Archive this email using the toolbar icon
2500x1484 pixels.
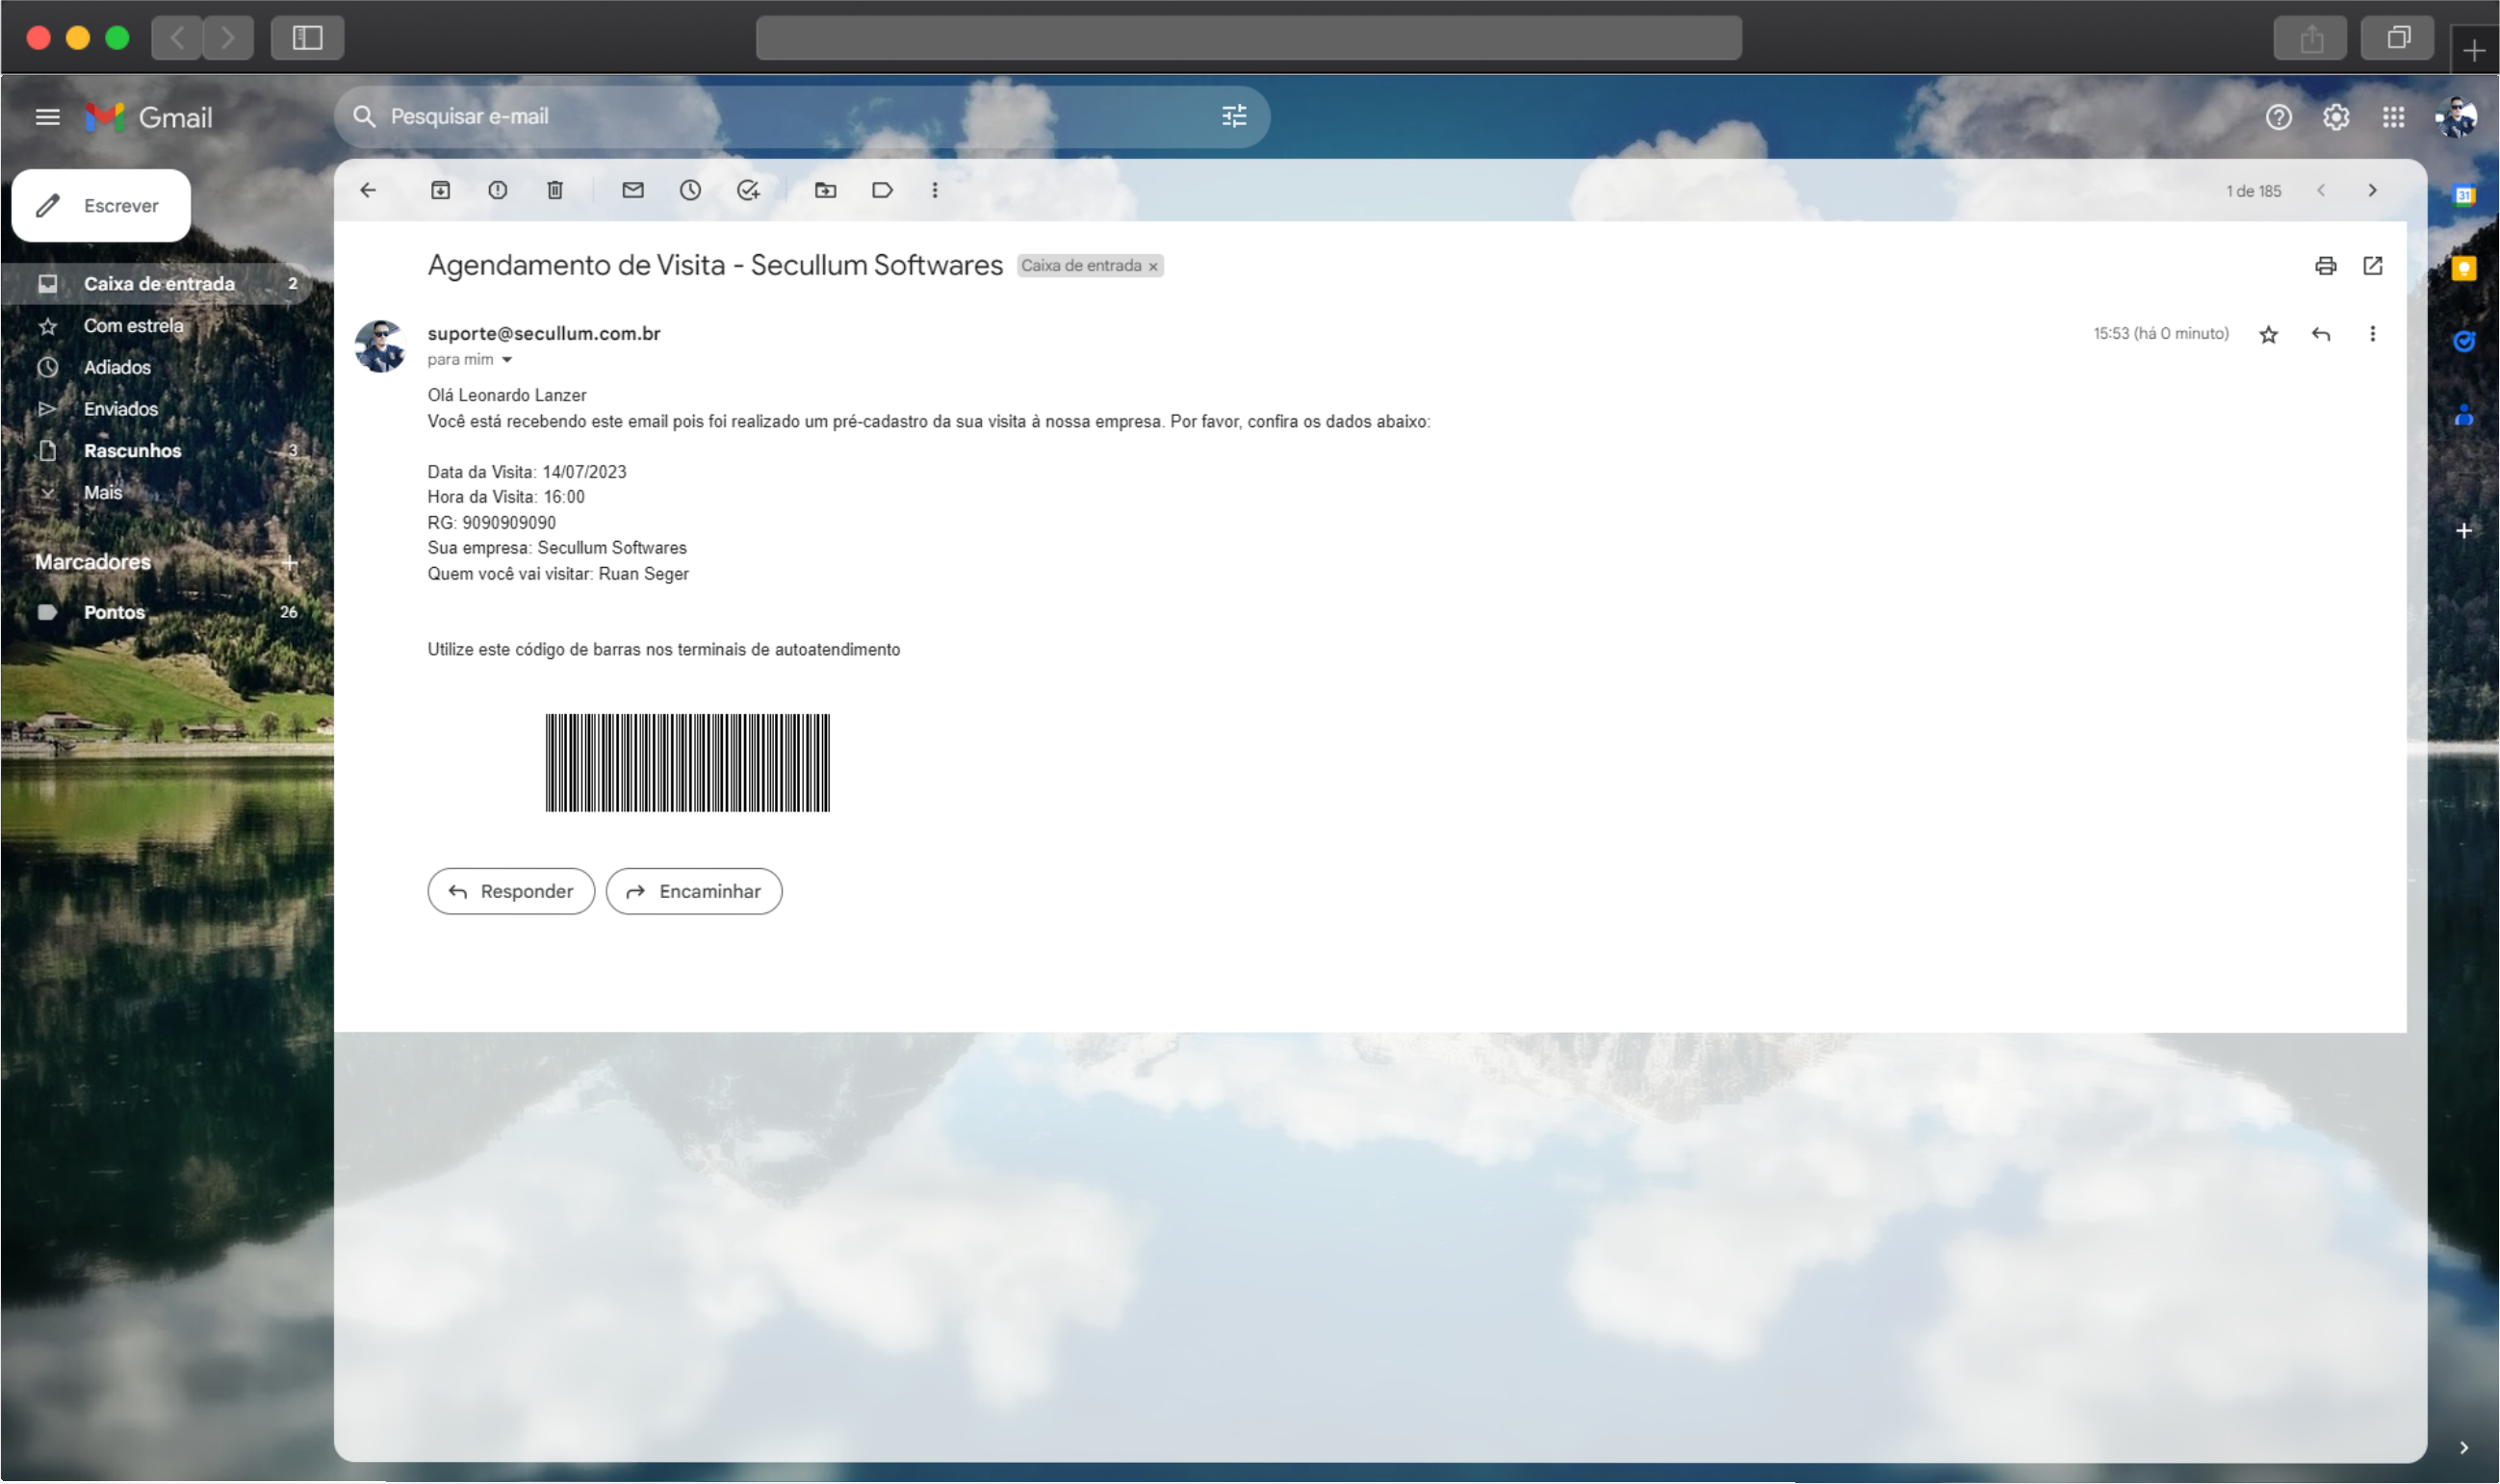(440, 190)
